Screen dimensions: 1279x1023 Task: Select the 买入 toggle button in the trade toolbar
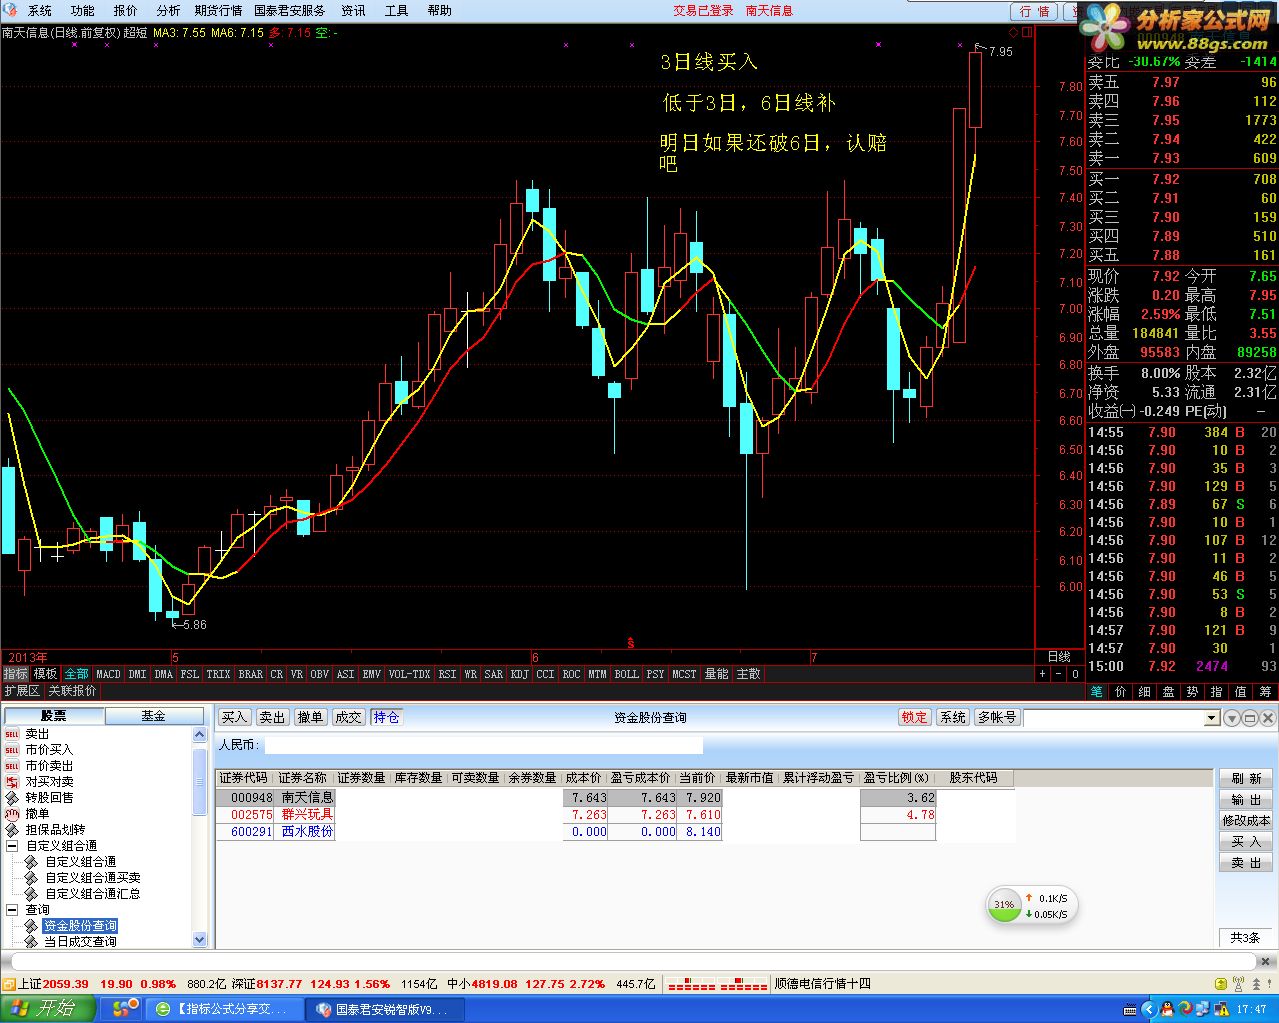(x=234, y=717)
